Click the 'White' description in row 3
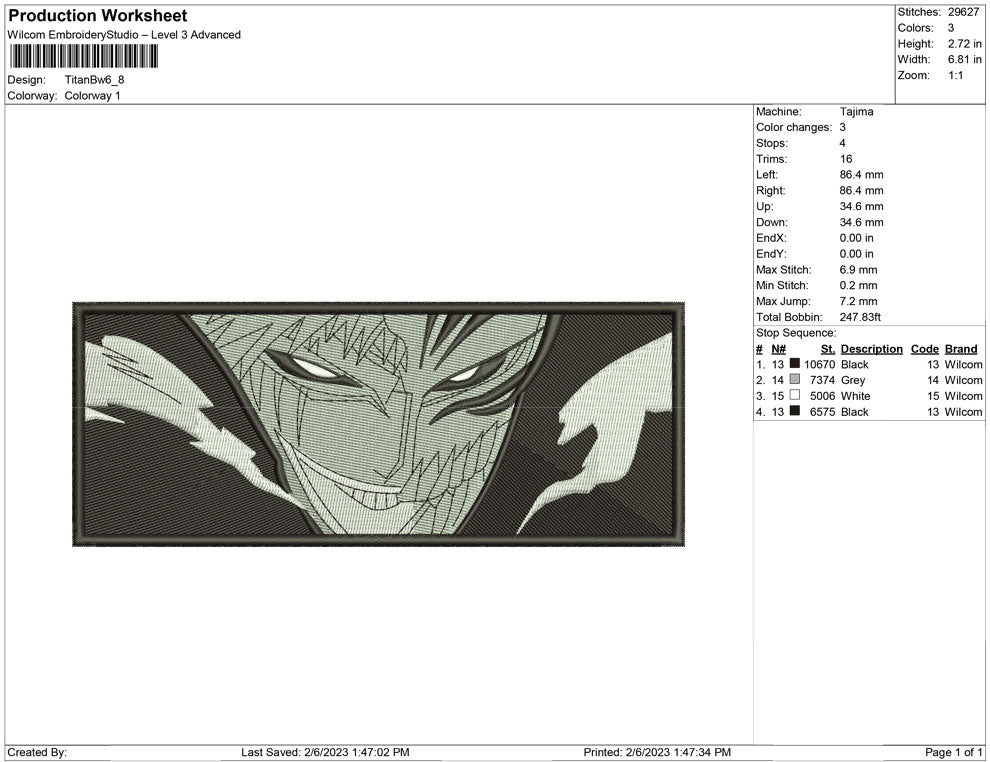 (856, 396)
